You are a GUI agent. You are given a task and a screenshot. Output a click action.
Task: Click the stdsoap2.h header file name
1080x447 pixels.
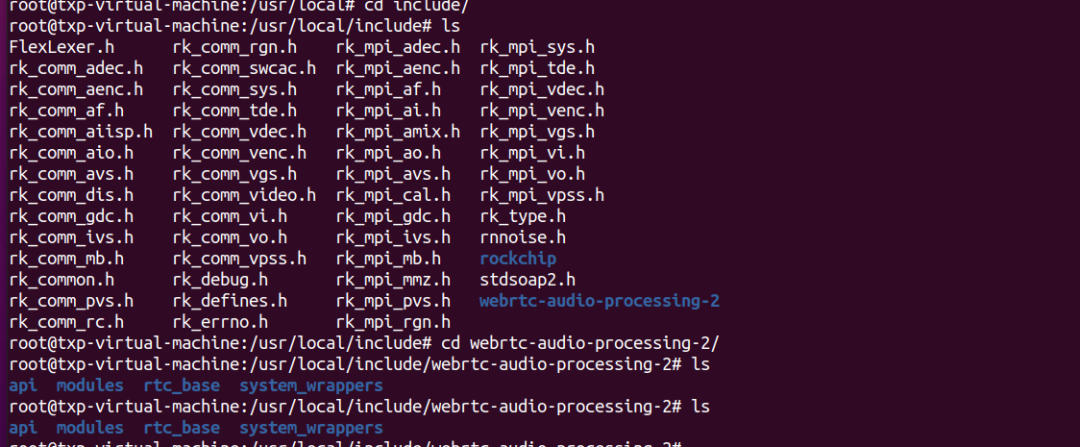point(527,279)
